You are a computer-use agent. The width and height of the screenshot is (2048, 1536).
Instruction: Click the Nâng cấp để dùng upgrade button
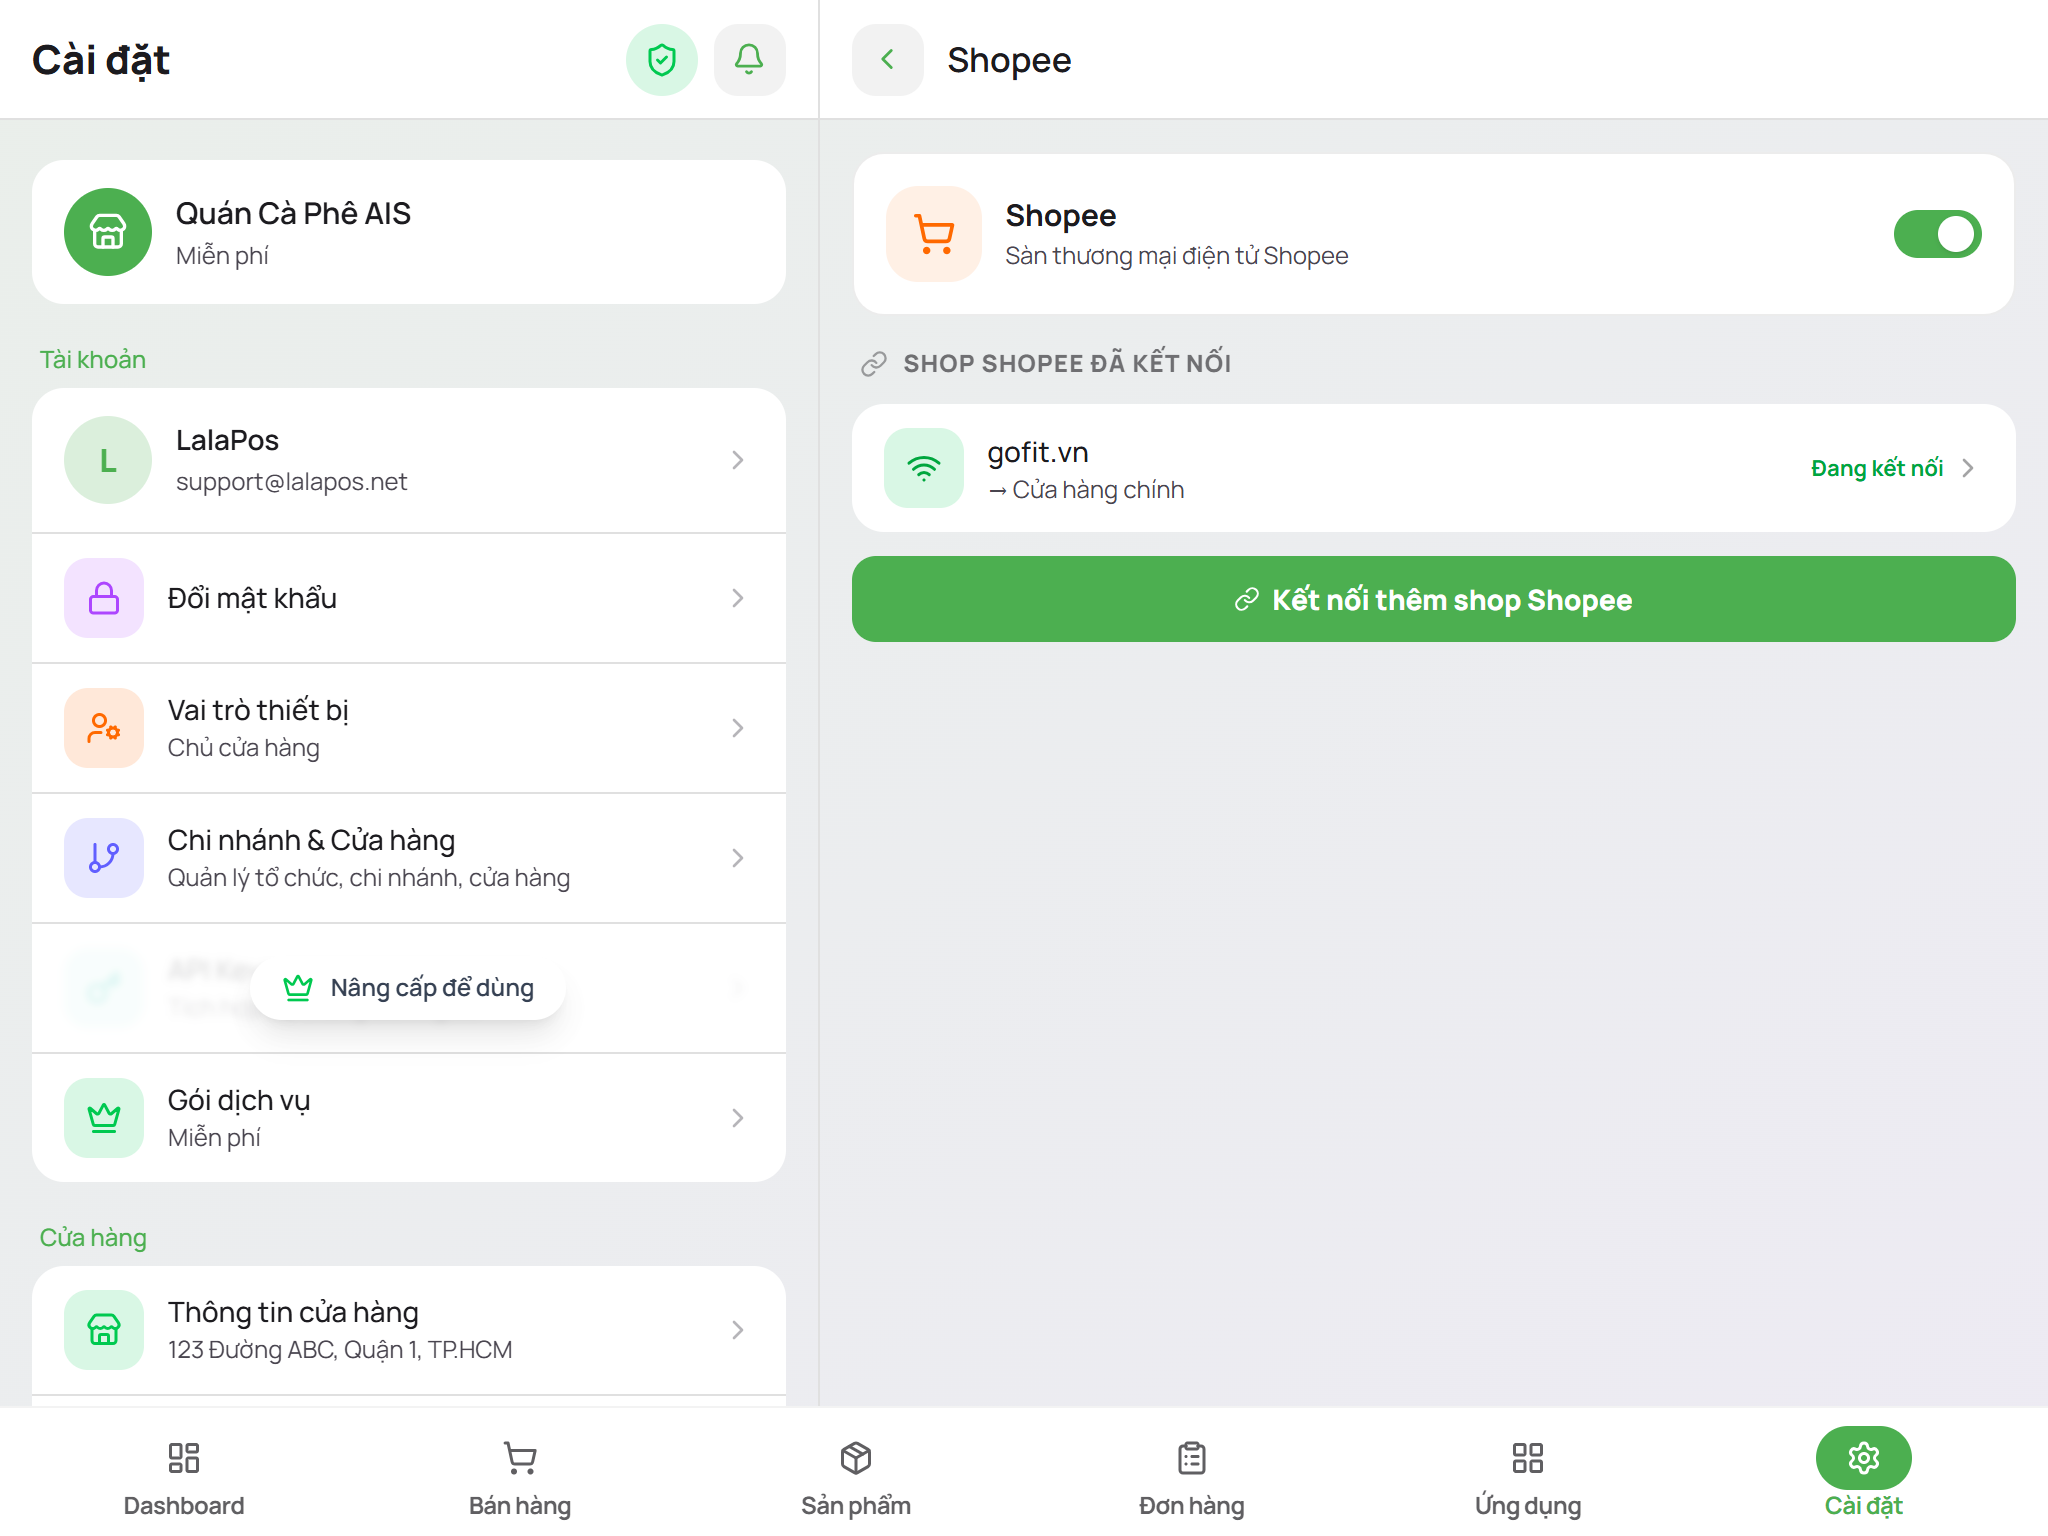click(408, 988)
